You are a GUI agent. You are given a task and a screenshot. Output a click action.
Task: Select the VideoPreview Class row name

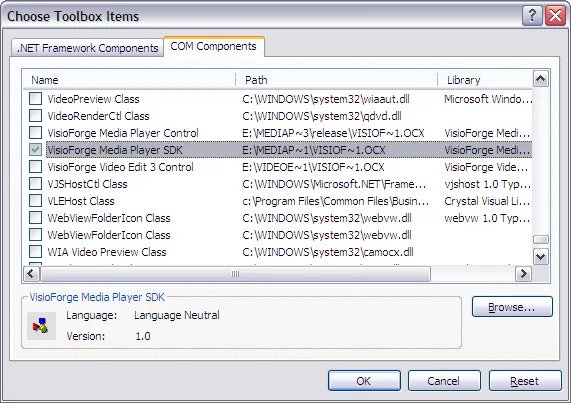click(x=93, y=99)
